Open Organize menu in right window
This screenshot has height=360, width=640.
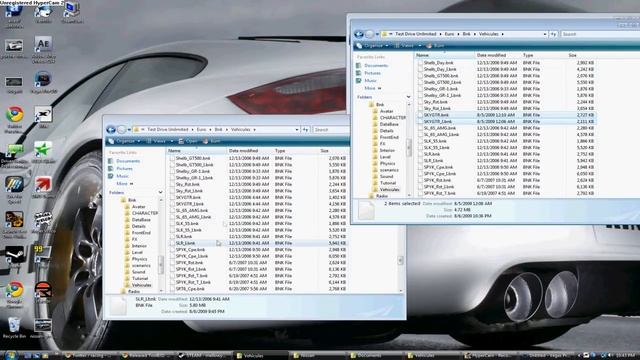point(372,46)
